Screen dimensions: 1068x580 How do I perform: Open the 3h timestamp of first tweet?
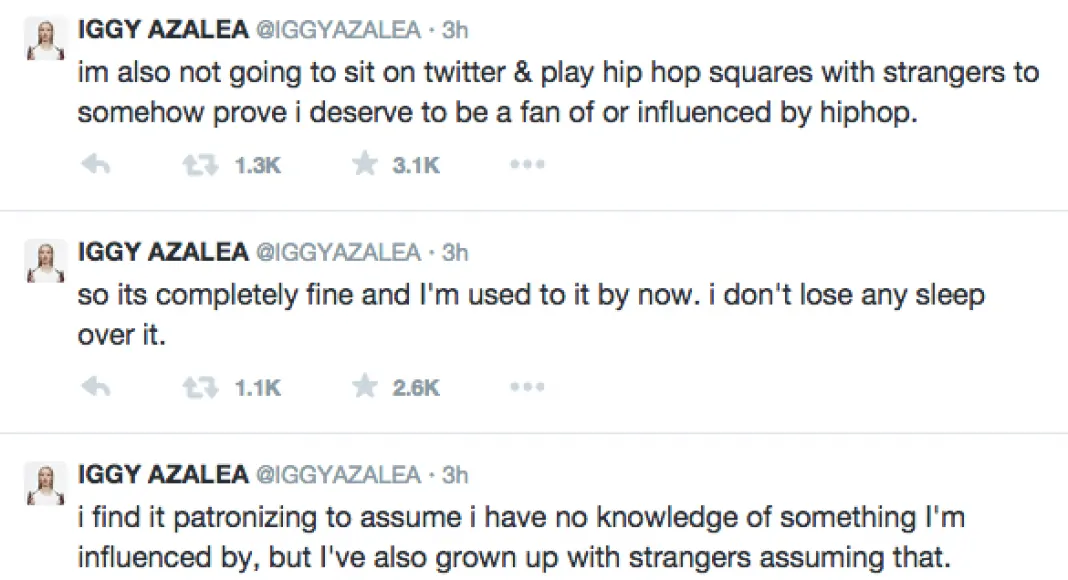455,31
